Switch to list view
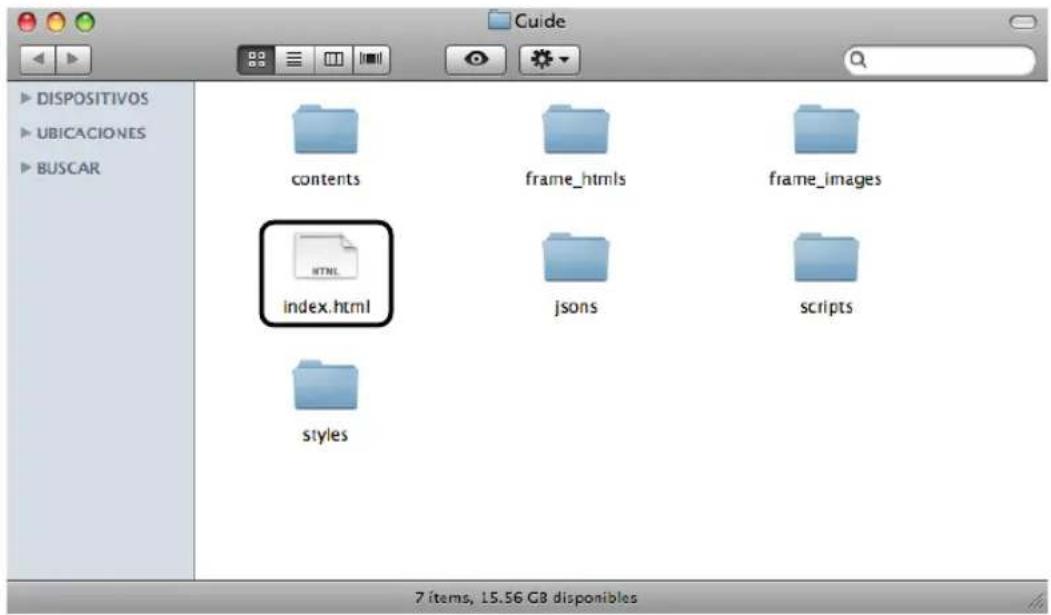 [294, 59]
